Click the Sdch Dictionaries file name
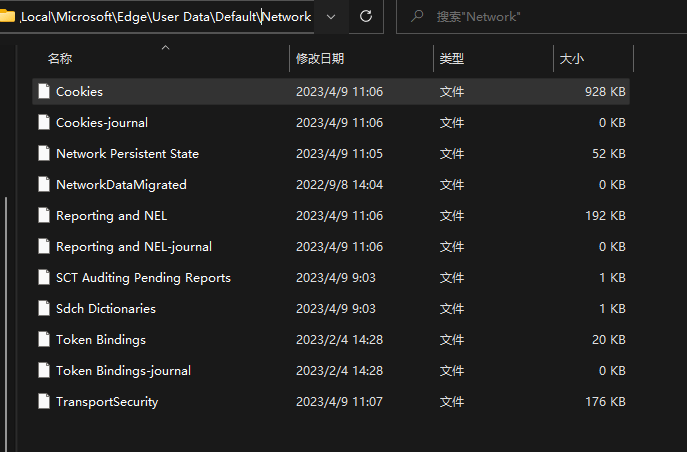 [106, 309]
